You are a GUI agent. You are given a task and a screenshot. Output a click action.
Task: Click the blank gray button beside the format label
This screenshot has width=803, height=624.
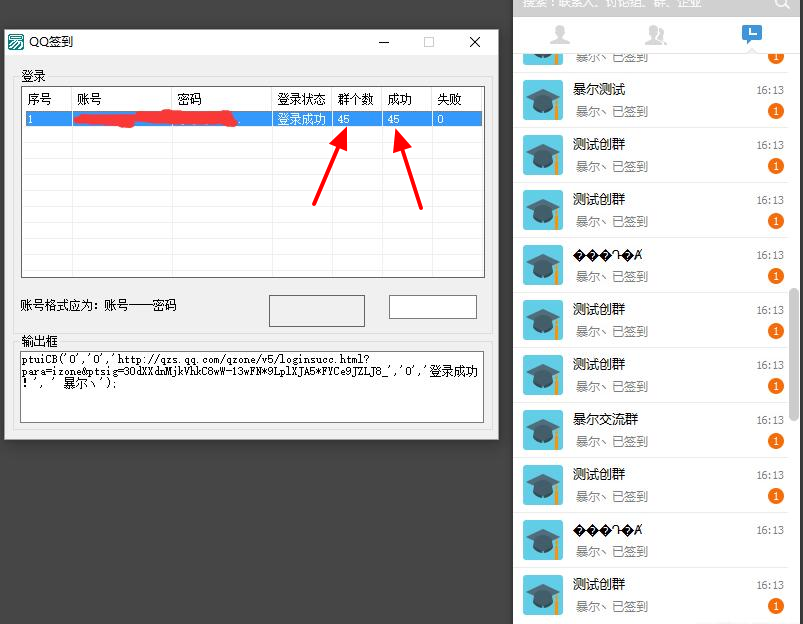point(317,310)
